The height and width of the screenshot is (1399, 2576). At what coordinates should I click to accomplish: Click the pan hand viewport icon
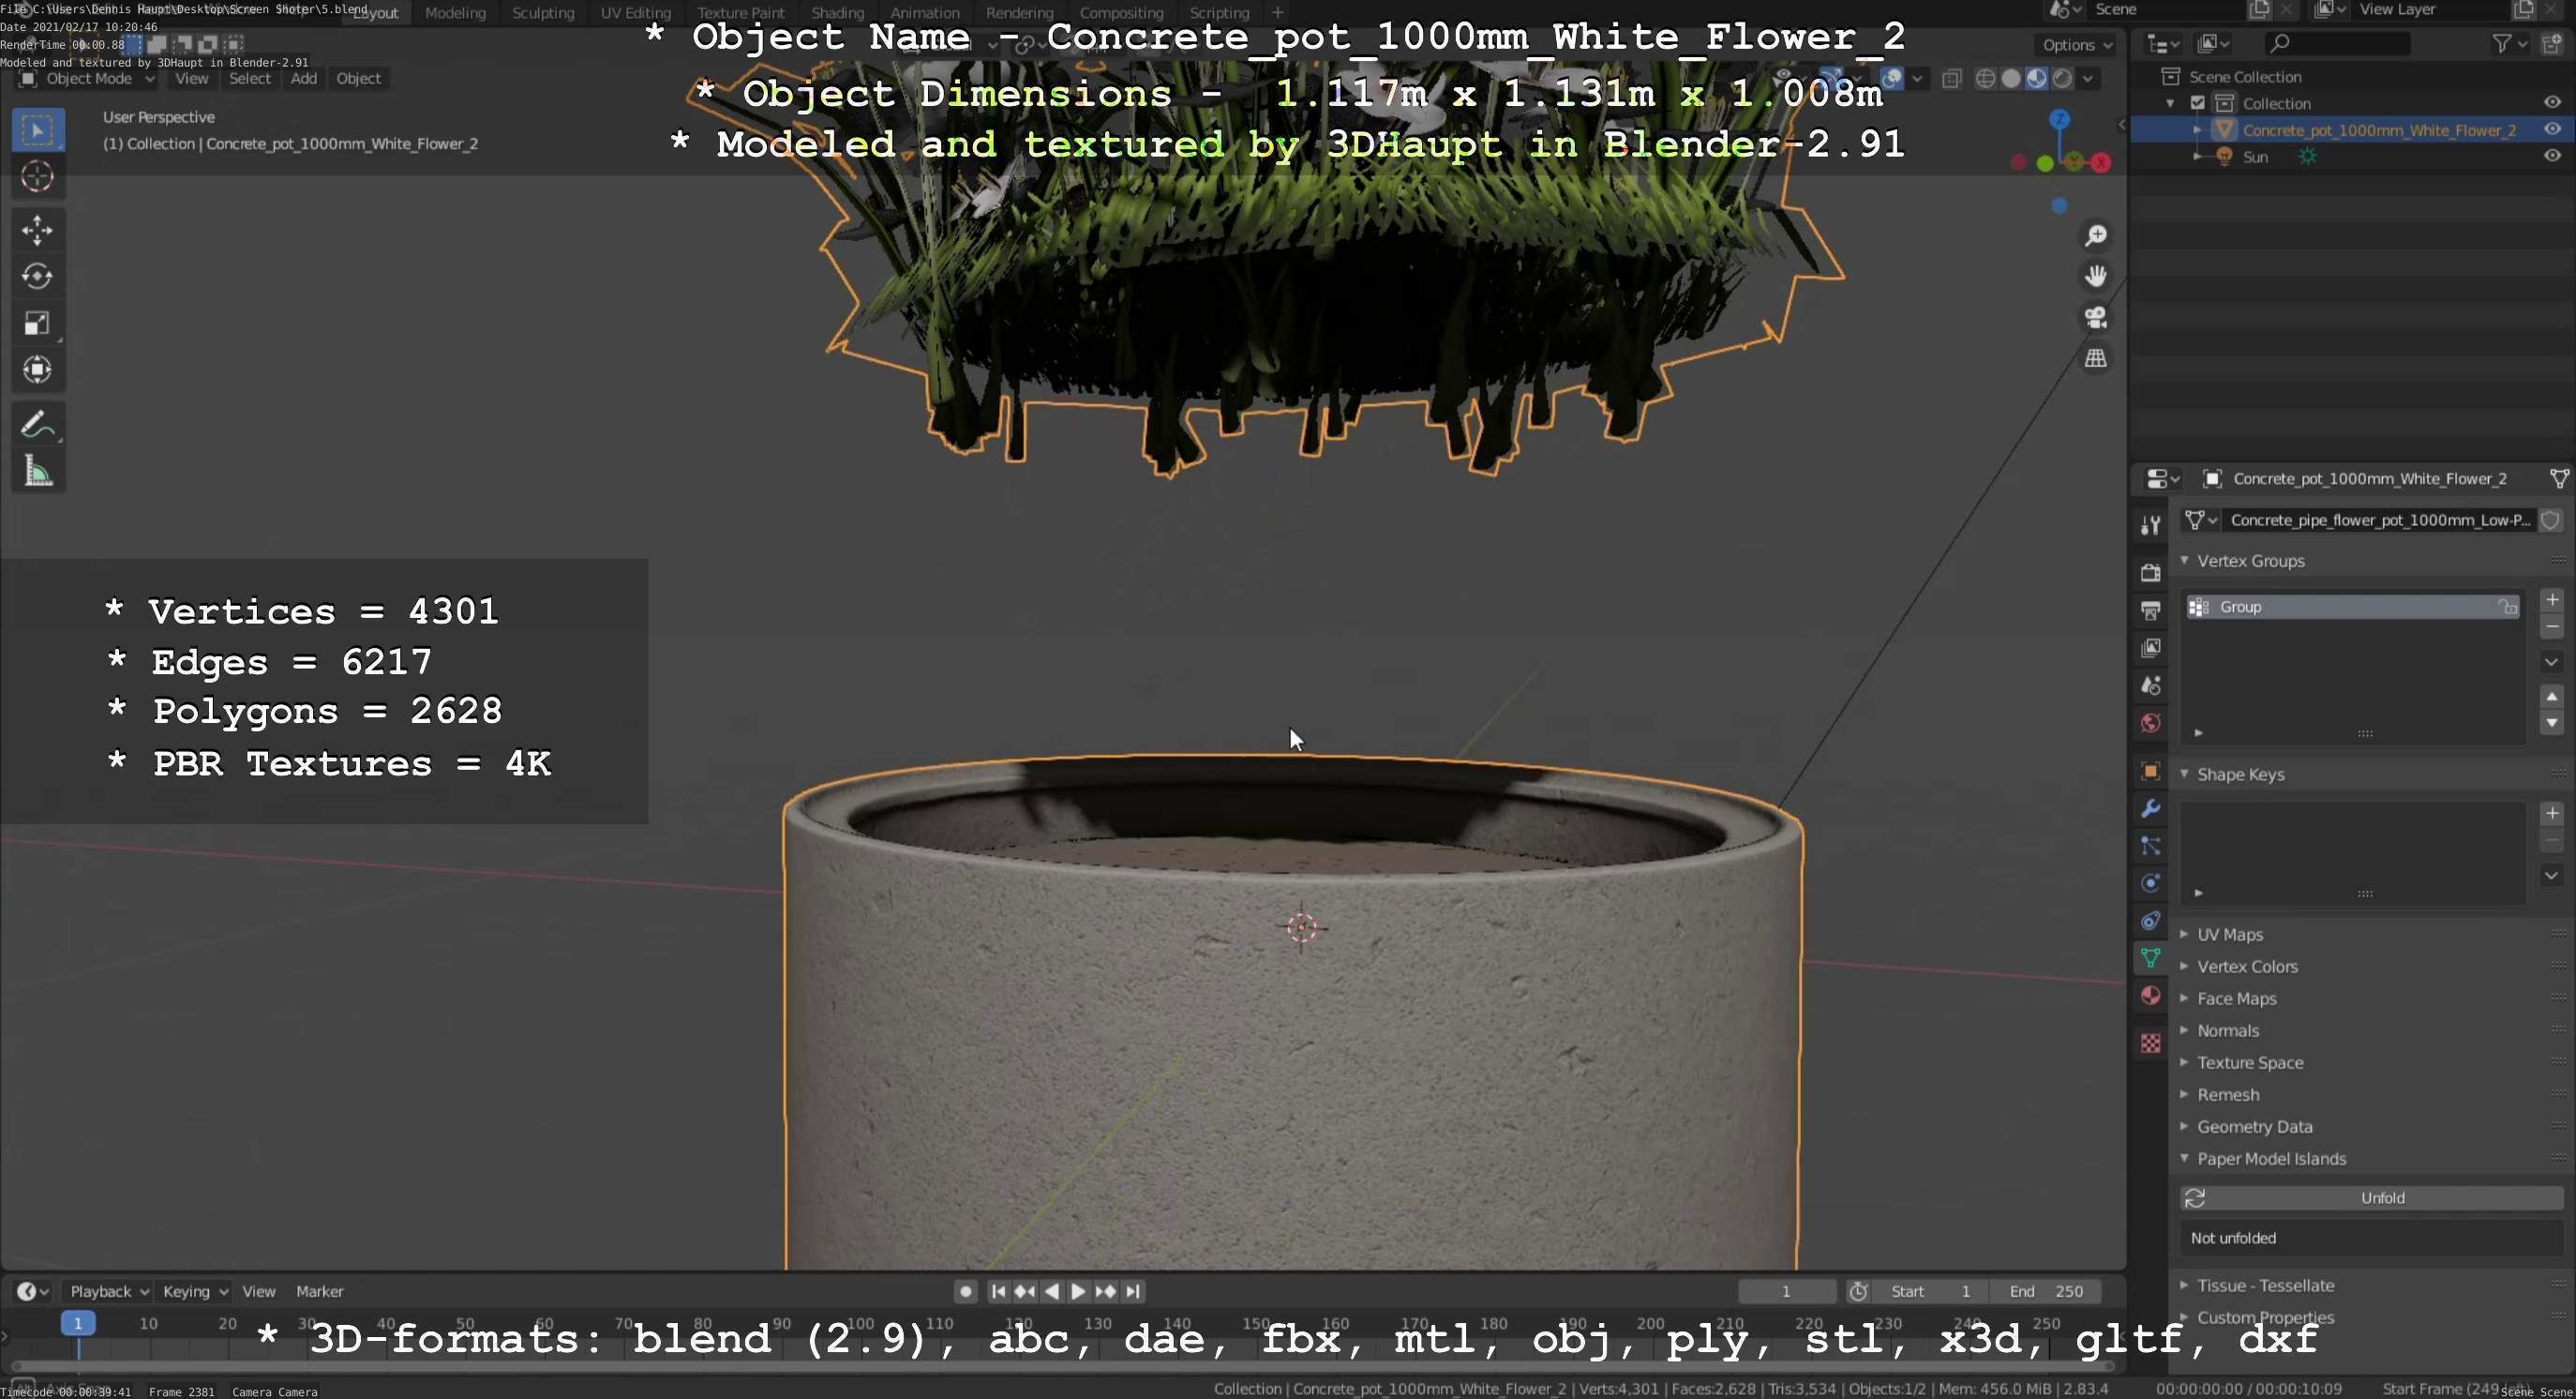pos(2096,276)
